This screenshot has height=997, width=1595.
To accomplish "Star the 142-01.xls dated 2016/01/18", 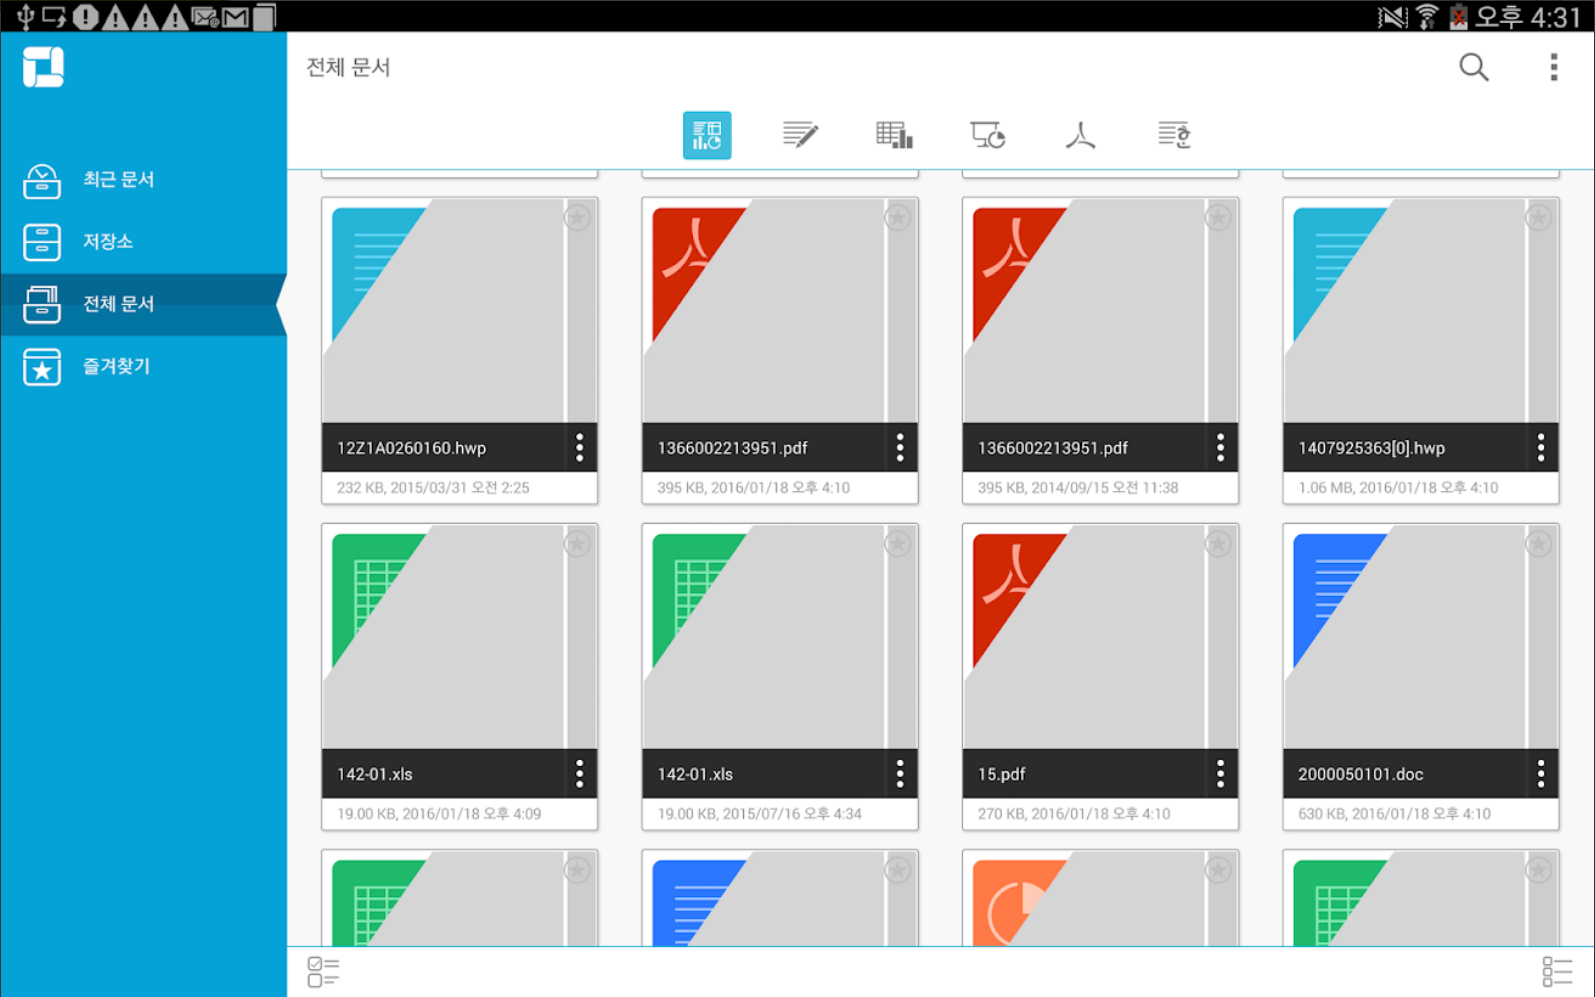I will pyautogui.click(x=578, y=543).
